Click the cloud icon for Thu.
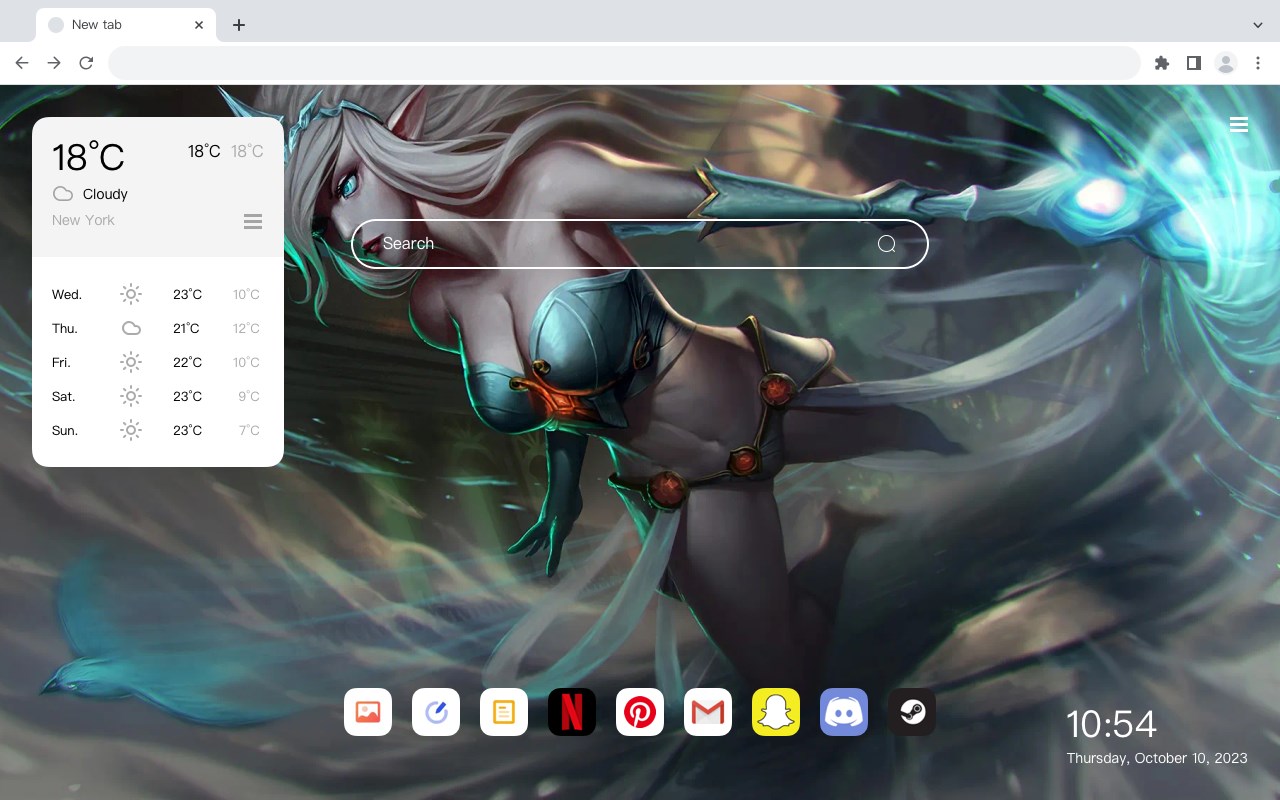Screen dimensions: 1280x800 click(x=131, y=328)
